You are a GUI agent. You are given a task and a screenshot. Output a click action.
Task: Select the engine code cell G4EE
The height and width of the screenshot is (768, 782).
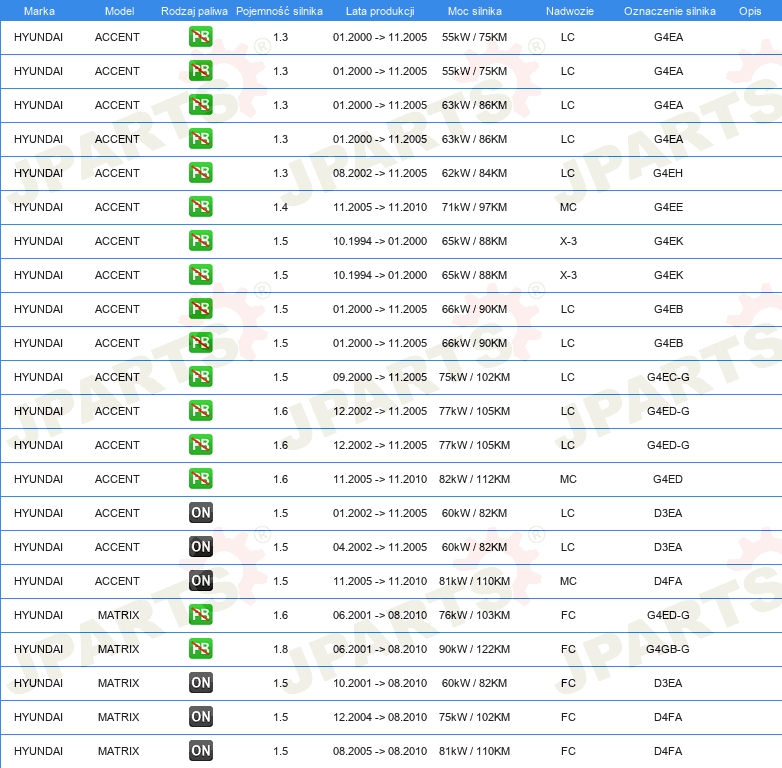pyautogui.click(x=668, y=207)
